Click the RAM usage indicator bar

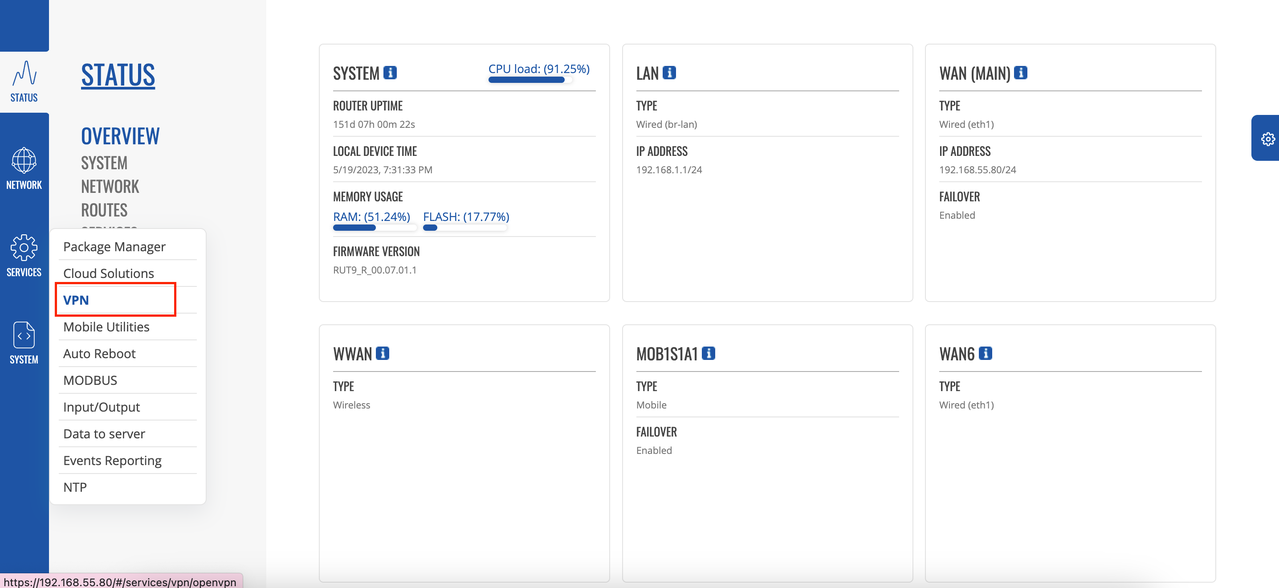375,227
